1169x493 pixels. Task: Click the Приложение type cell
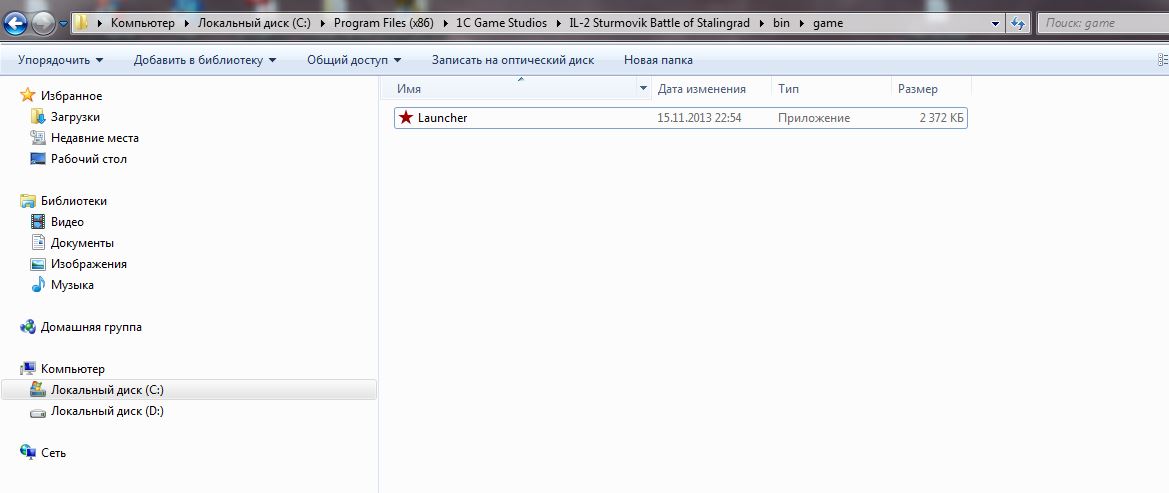tap(814, 118)
